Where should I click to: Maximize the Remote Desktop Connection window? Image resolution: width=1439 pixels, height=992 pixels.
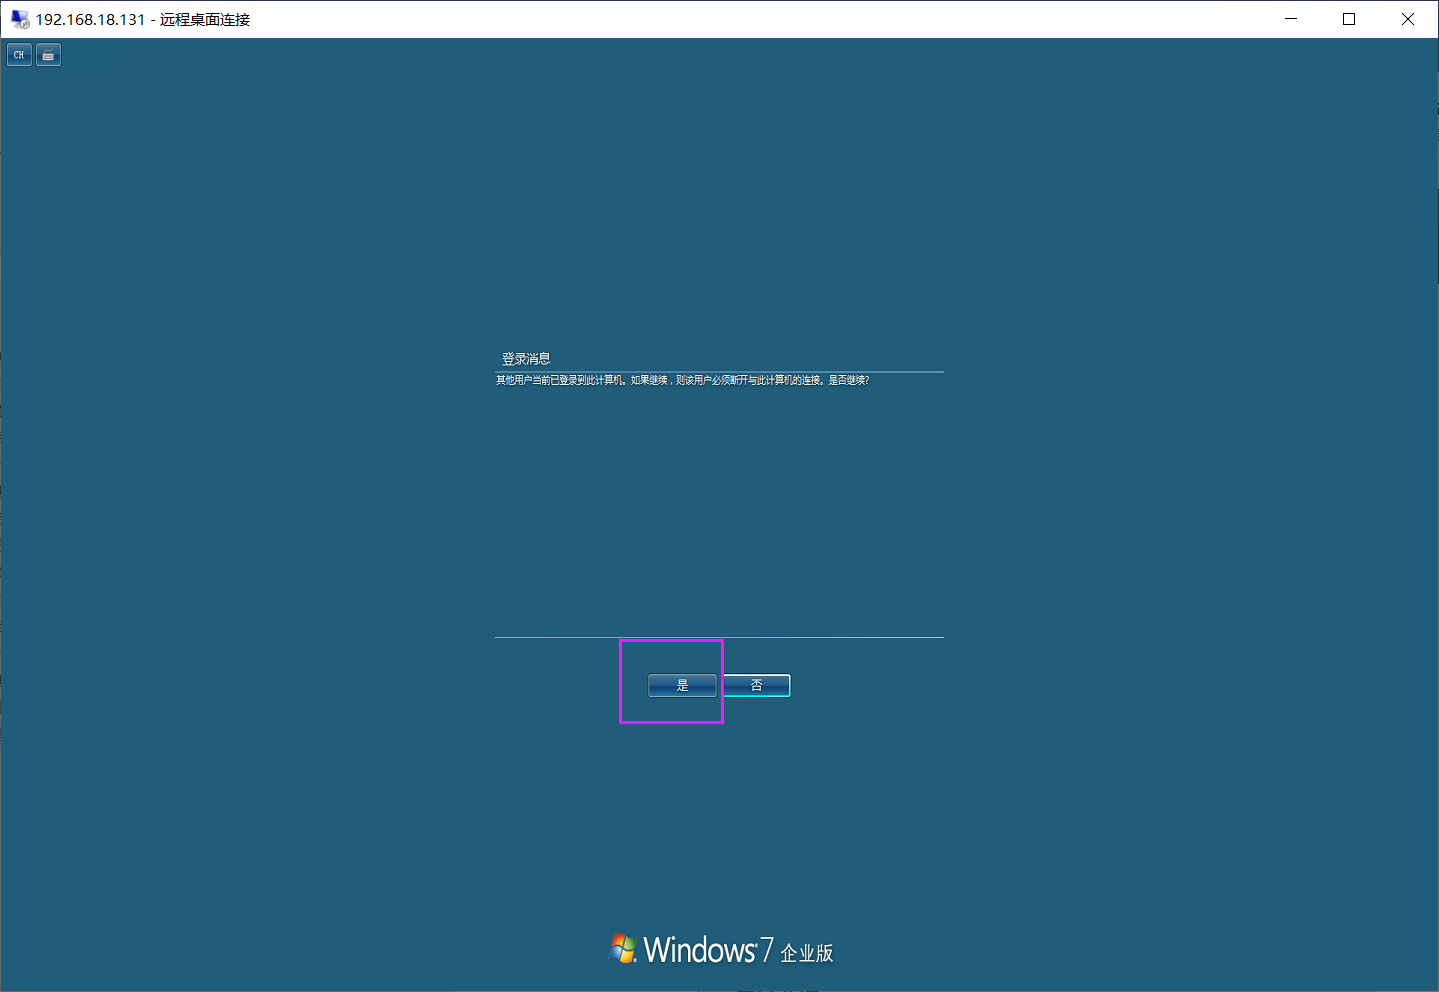pos(1349,19)
